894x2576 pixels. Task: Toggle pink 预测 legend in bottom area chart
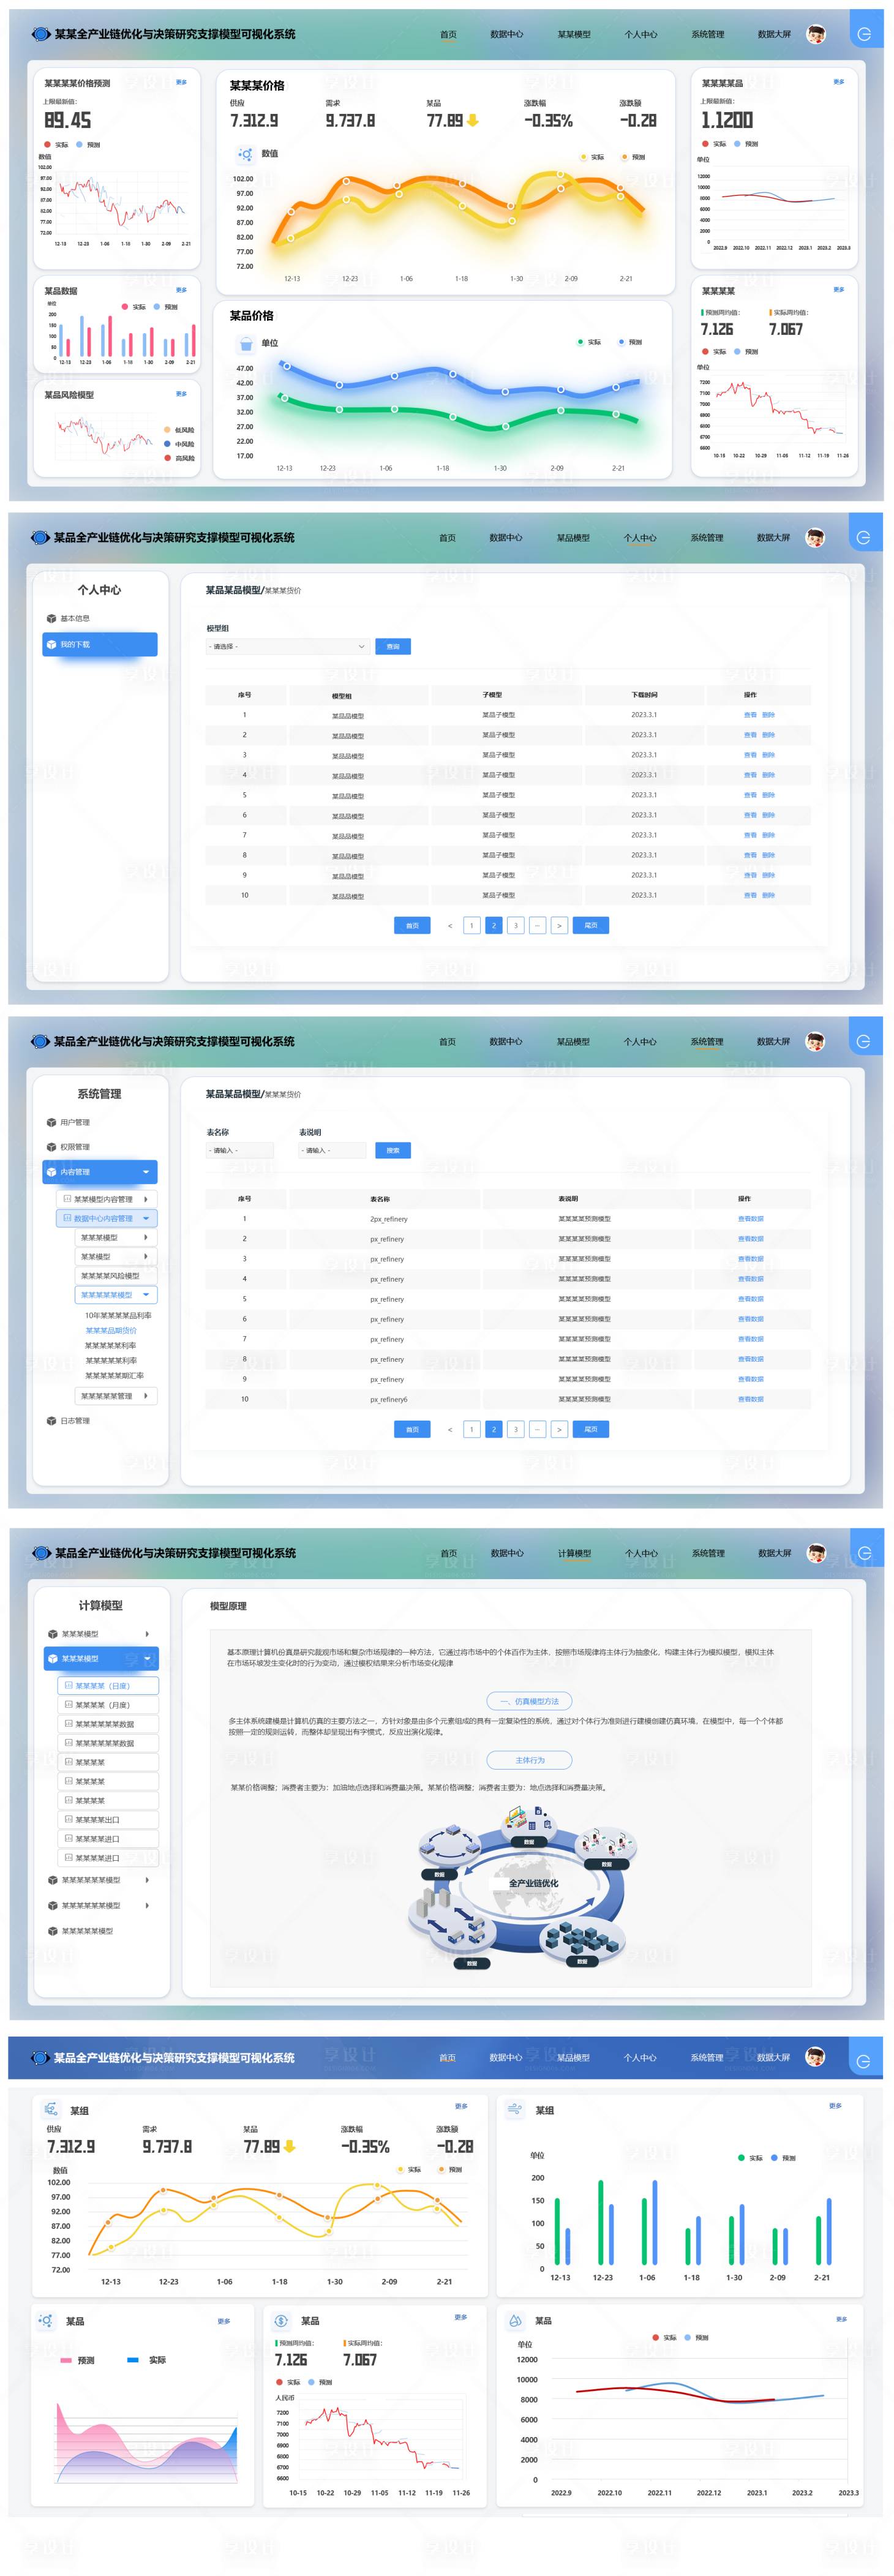(x=77, y=2359)
